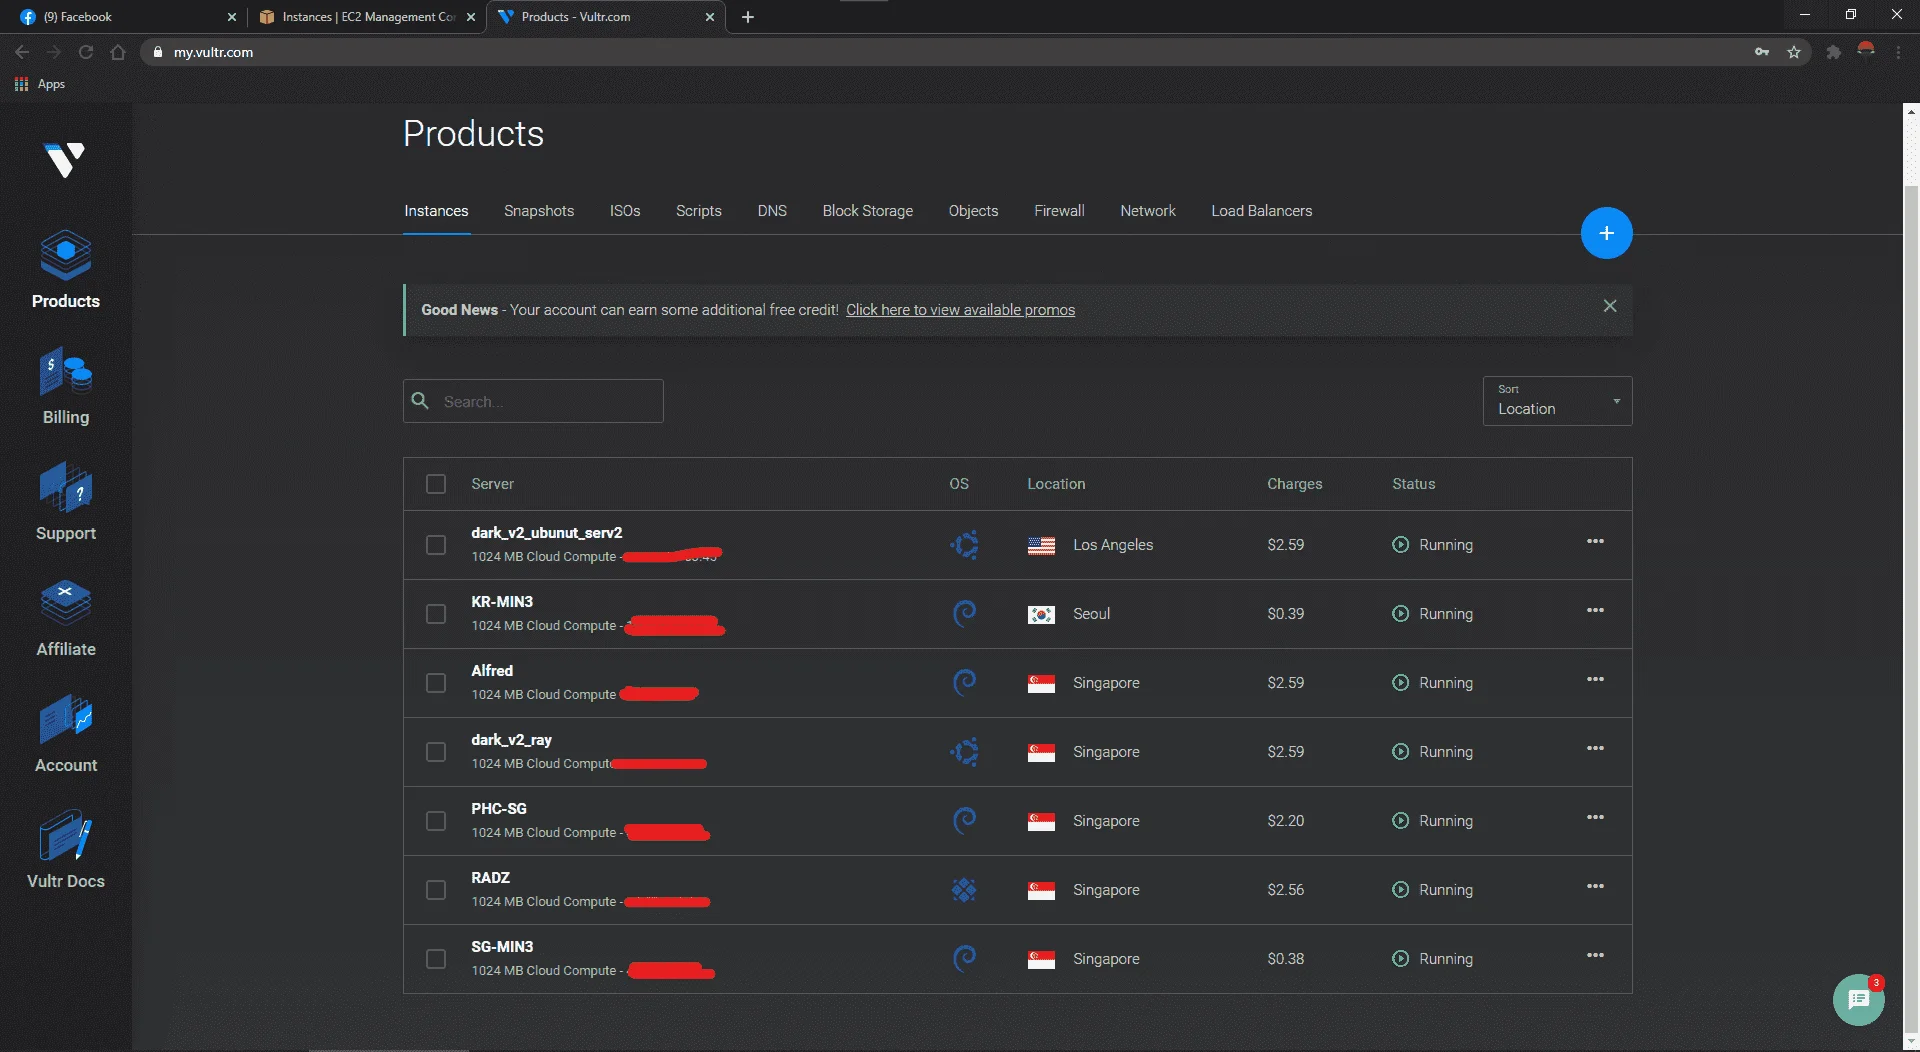1920x1052 pixels.
Task: Click the Debian OS icon for SG-MIN3
Action: point(964,959)
